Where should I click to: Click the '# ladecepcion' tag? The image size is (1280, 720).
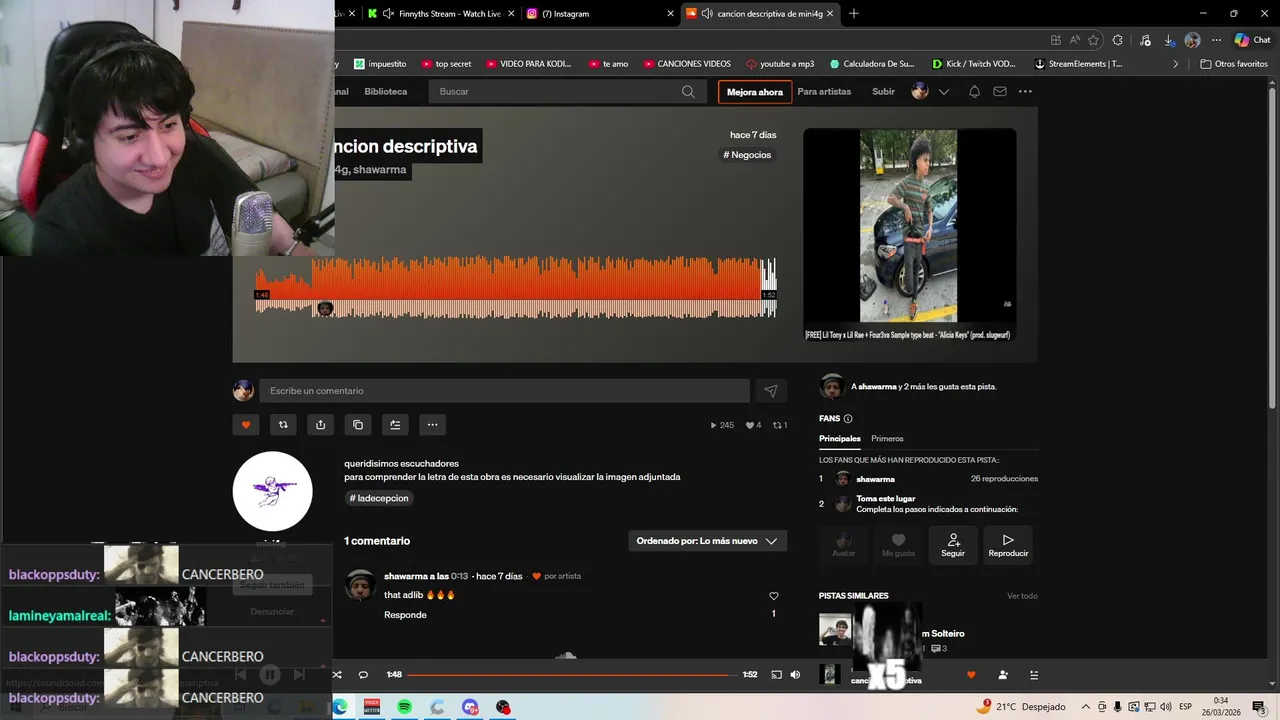[x=379, y=498]
